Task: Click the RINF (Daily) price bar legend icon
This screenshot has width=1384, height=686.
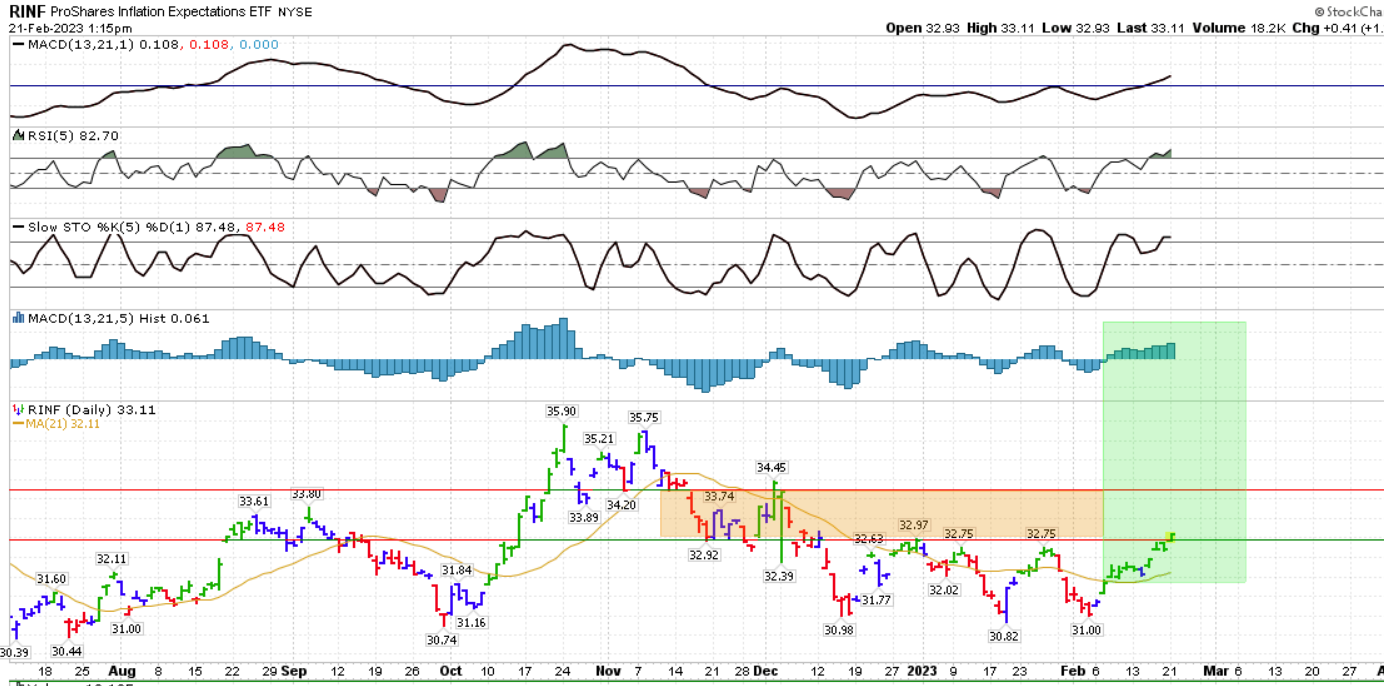Action: [17, 409]
